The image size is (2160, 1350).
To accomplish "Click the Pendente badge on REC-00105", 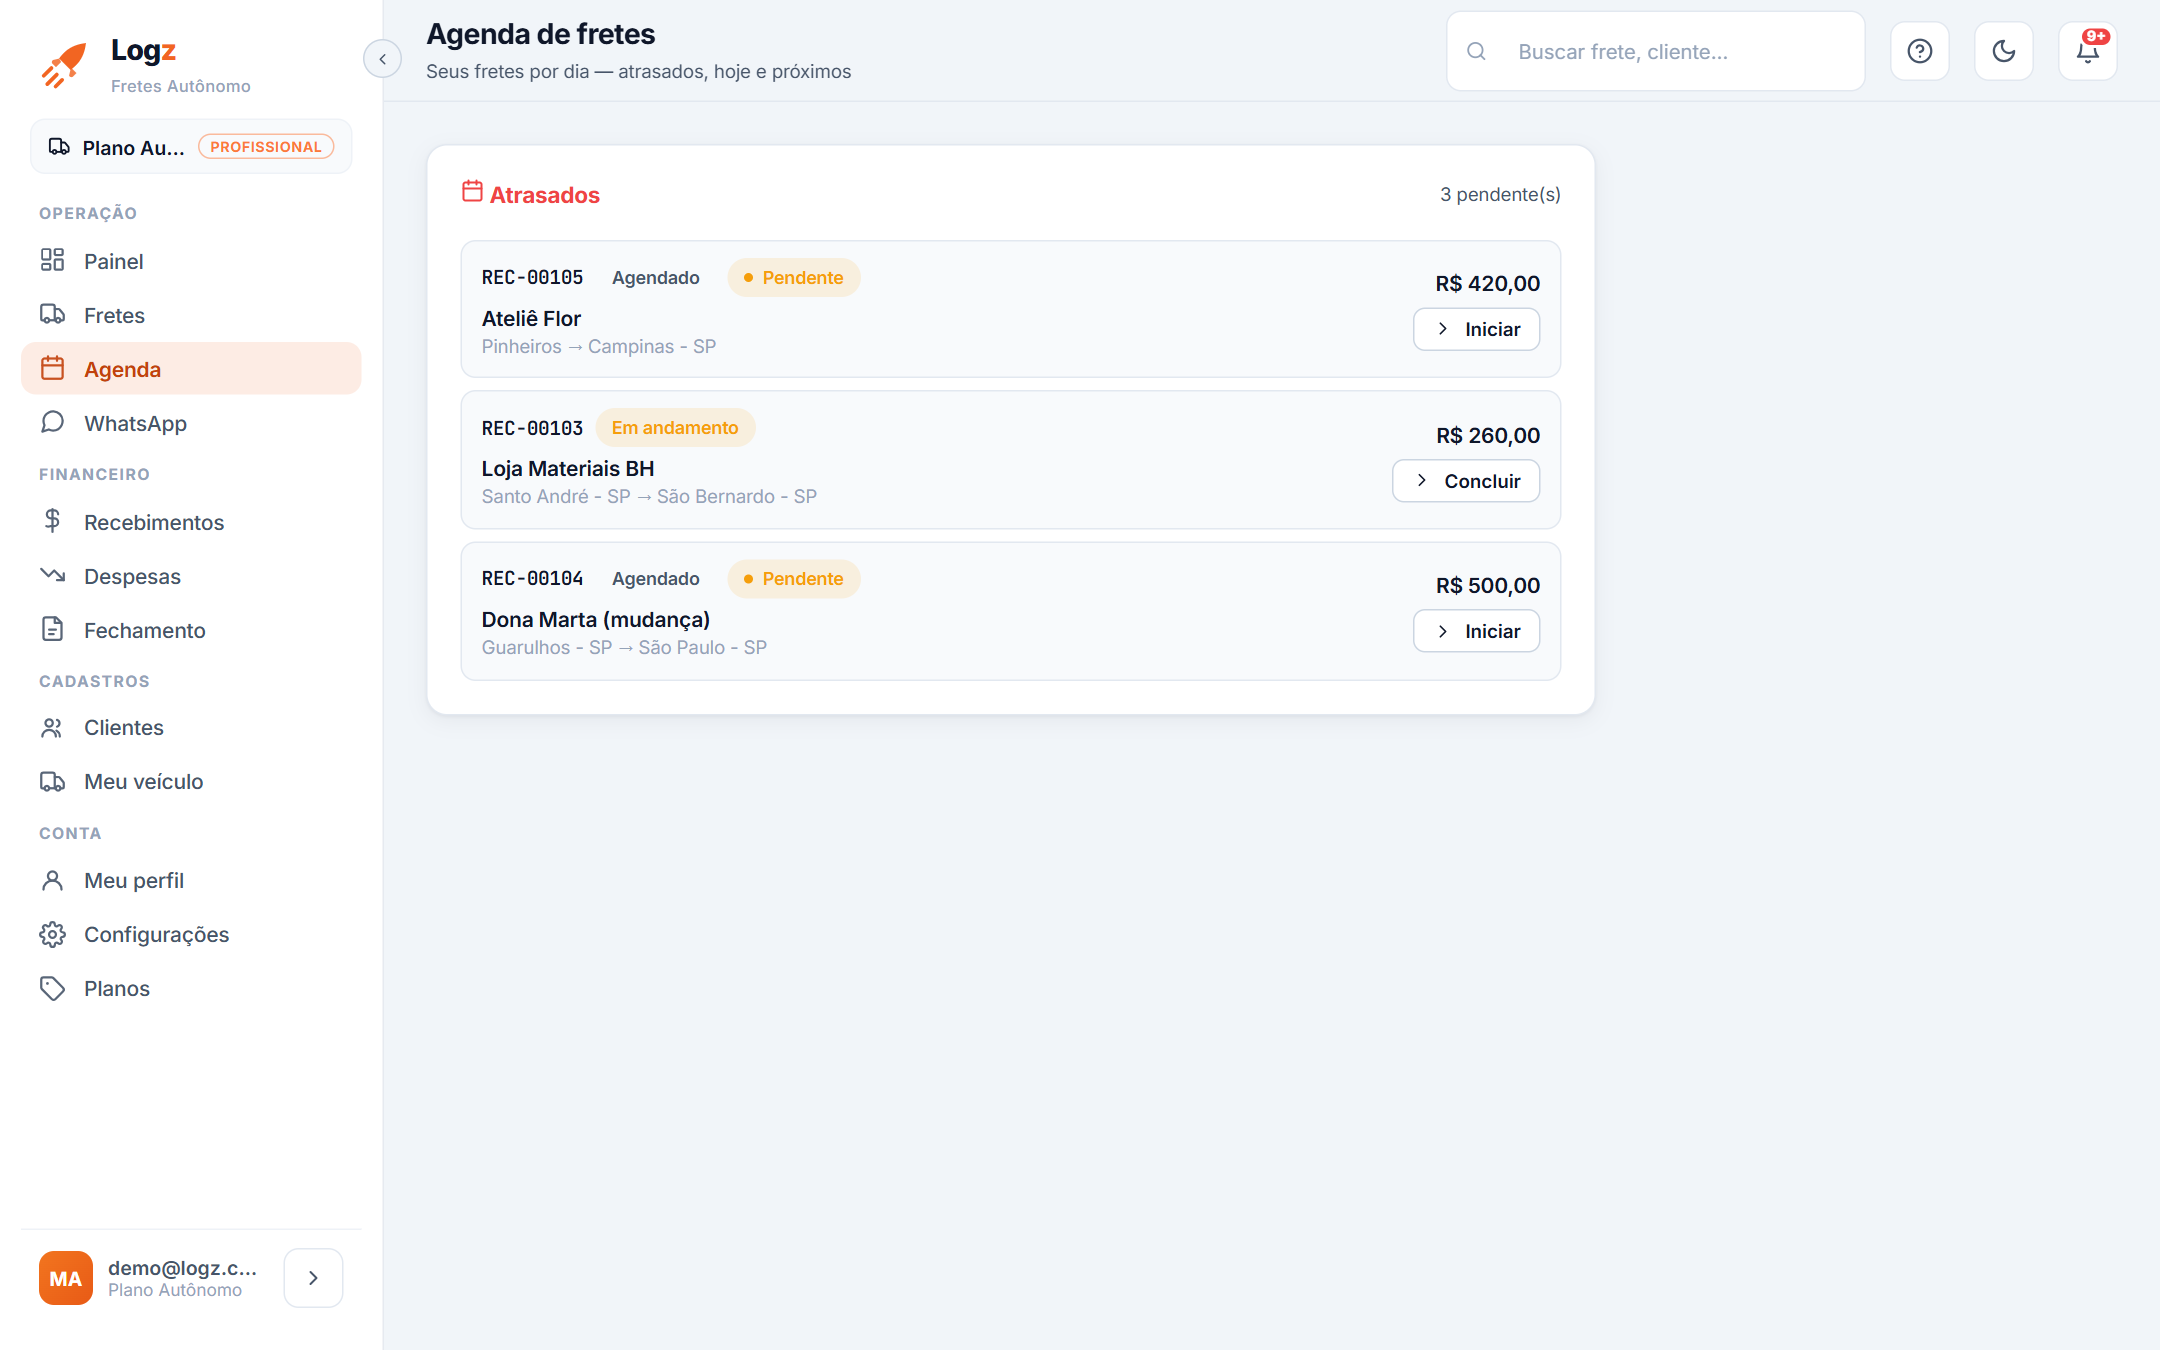I will coord(794,277).
